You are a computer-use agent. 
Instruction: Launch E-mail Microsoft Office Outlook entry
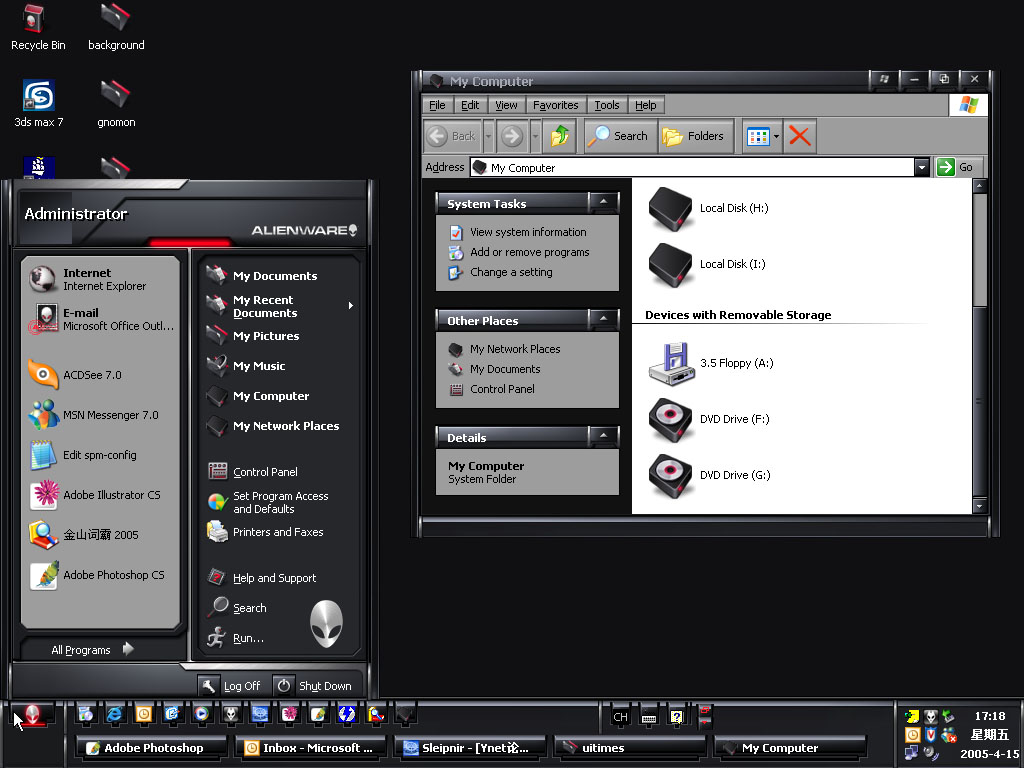coord(101,319)
